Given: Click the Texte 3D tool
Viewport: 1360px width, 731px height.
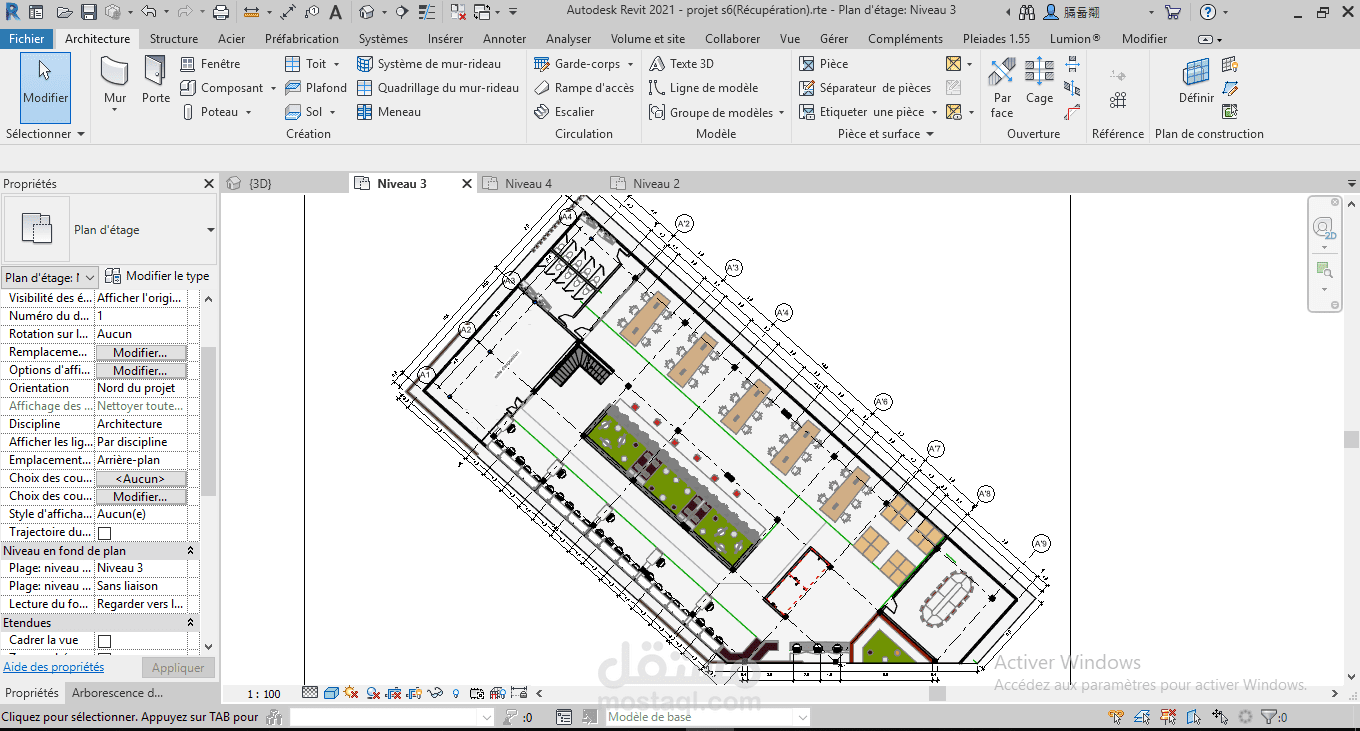Looking at the screenshot, I should point(681,63).
